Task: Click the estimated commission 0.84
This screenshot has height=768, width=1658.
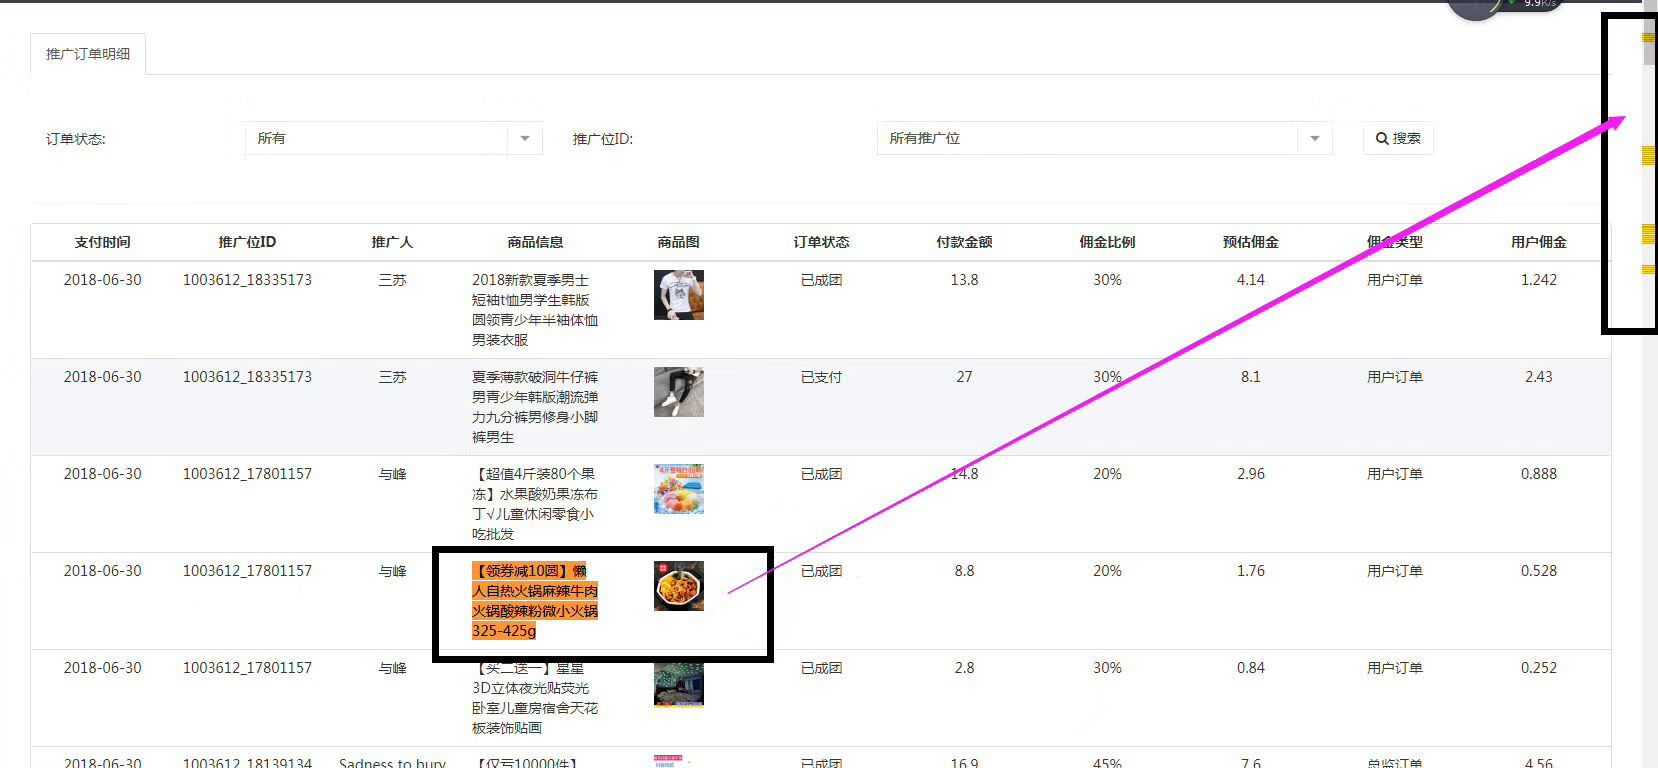Action: click(1251, 668)
